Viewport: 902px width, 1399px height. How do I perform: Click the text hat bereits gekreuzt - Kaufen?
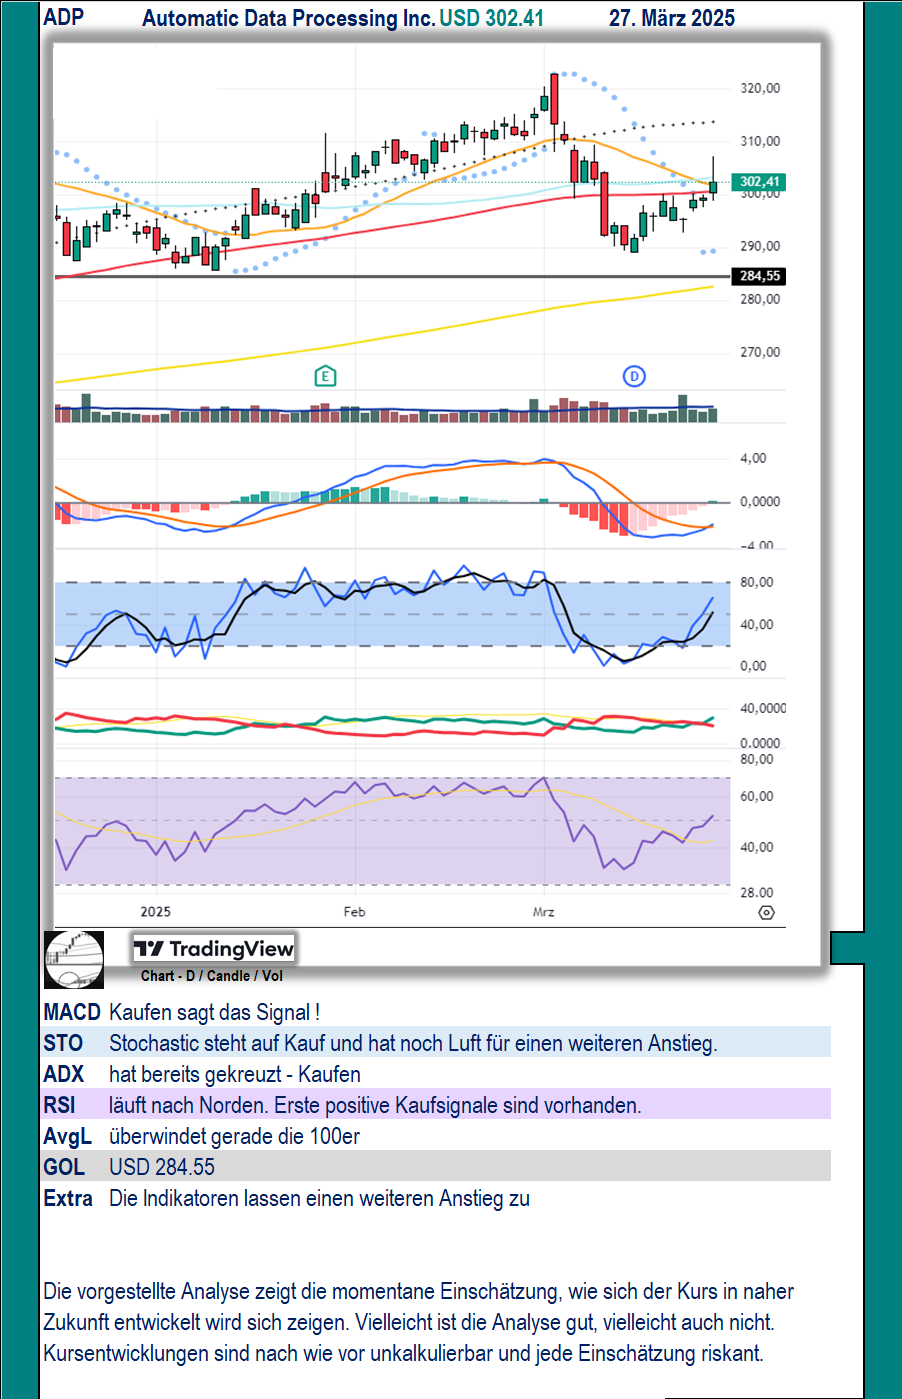tap(235, 1074)
